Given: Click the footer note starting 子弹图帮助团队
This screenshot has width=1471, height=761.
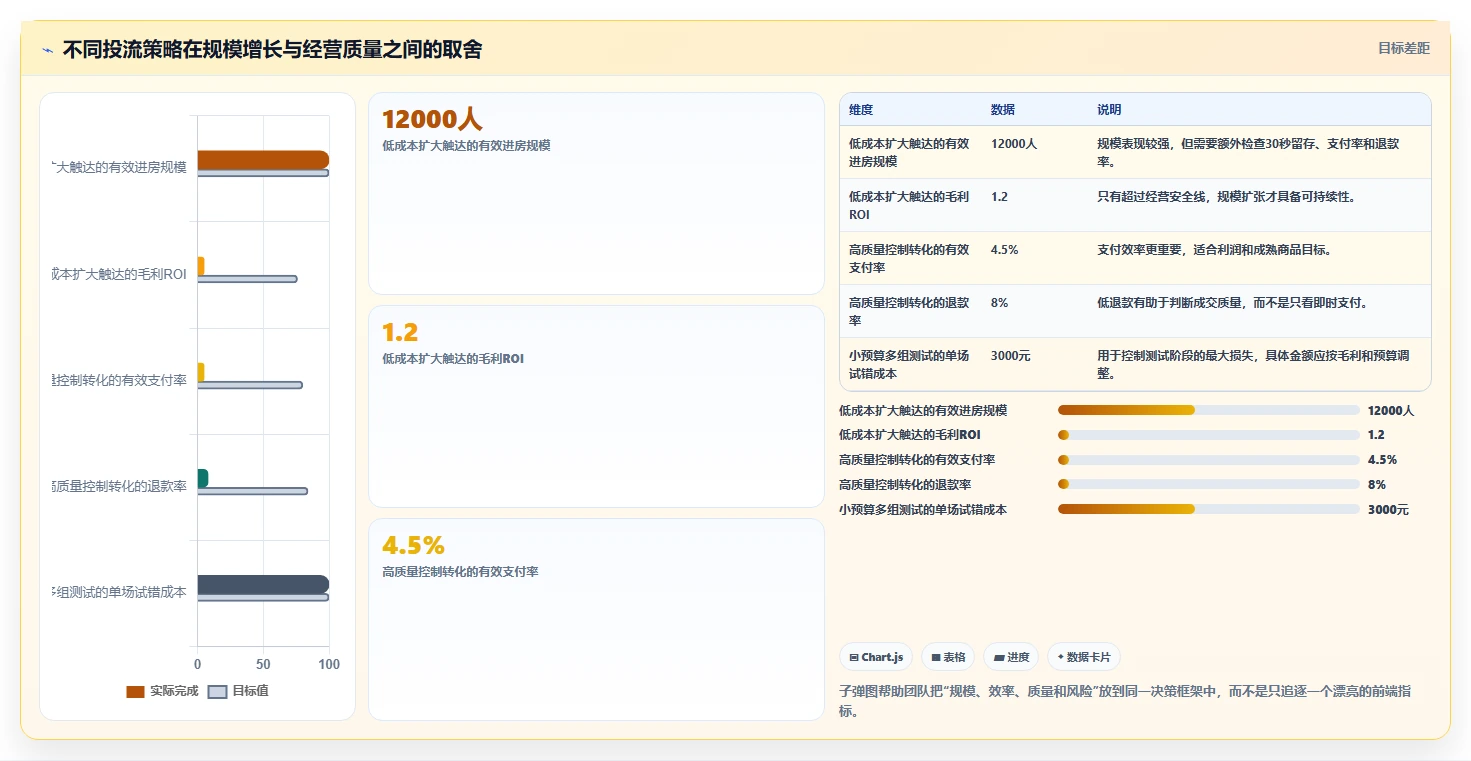Looking at the screenshot, I should click(1125, 701).
